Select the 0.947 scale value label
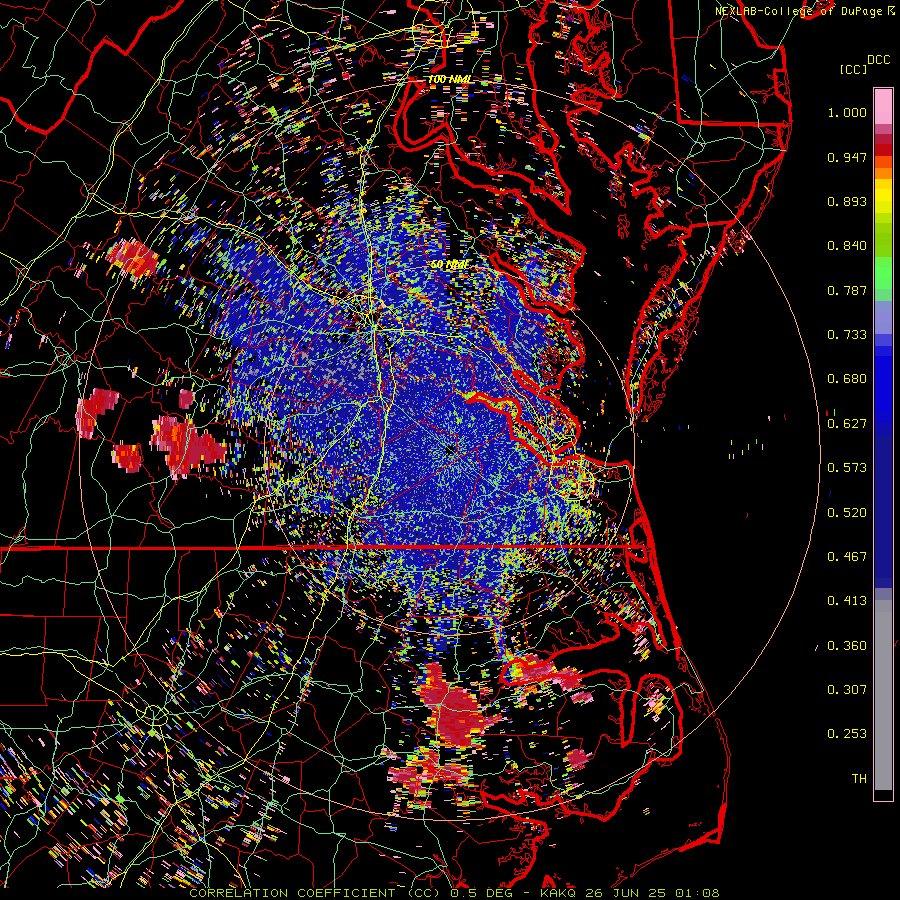The width and height of the screenshot is (900, 900). pyautogui.click(x=847, y=157)
